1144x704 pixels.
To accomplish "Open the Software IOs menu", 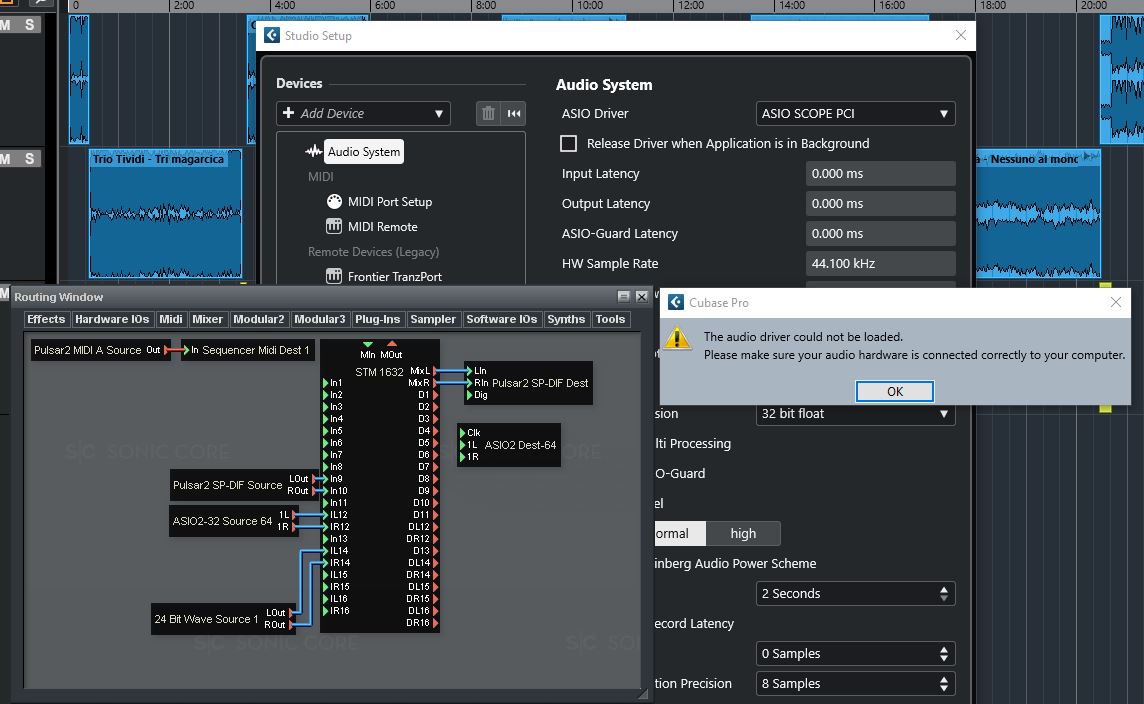I will (x=501, y=319).
